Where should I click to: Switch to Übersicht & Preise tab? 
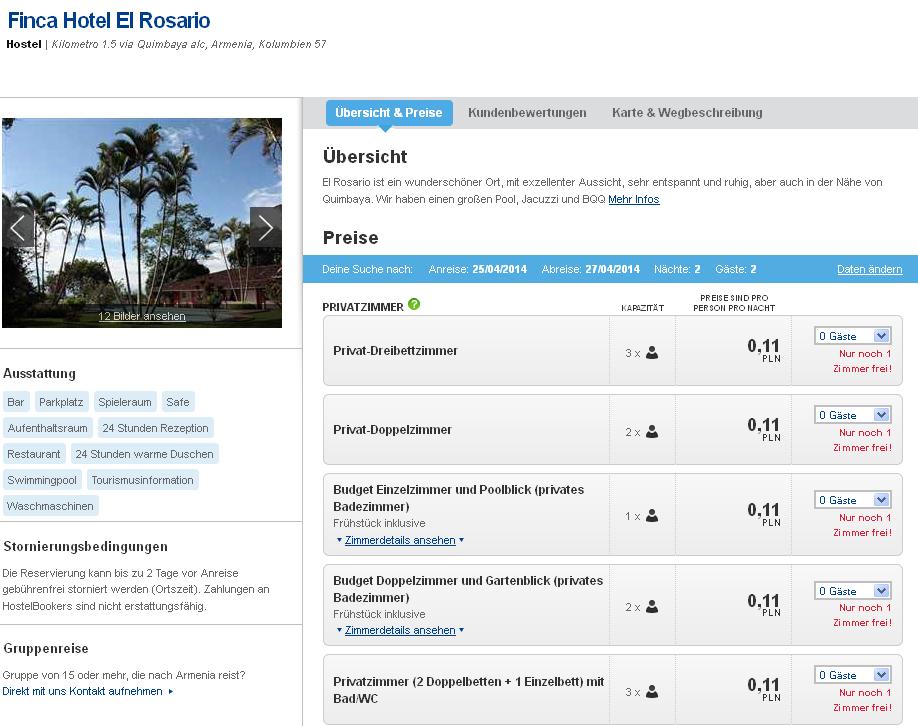click(x=389, y=113)
